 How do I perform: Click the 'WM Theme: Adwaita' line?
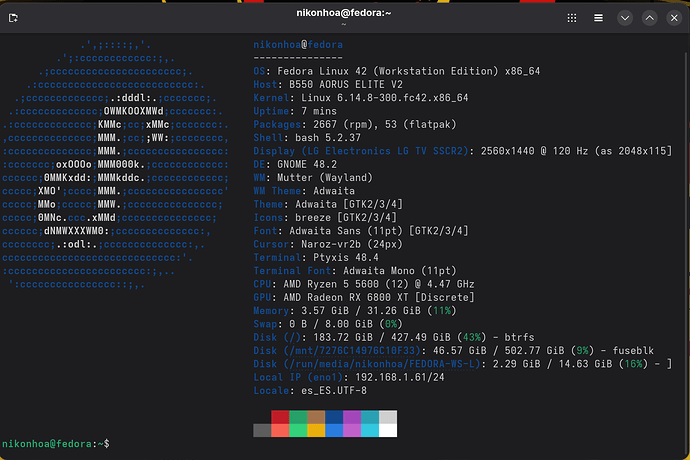(304, 191)
